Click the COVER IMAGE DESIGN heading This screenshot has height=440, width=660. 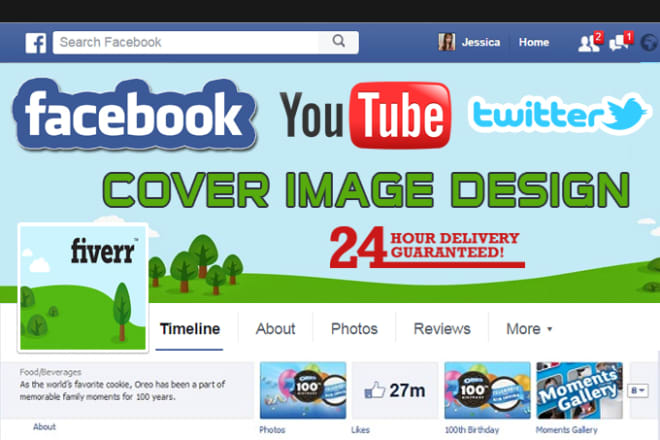coord(366,190)
